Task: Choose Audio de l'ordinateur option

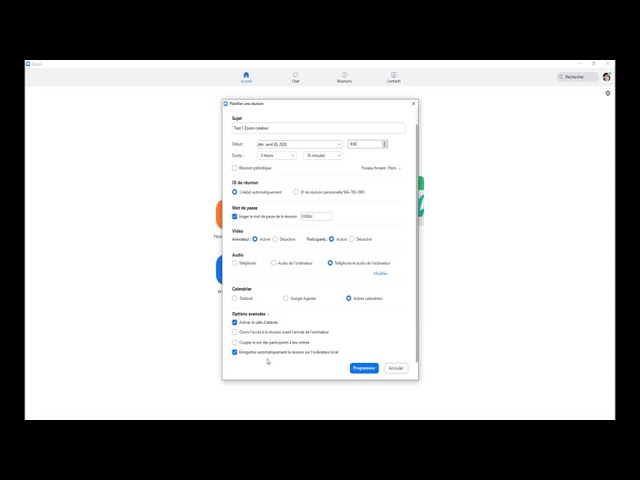Action: click(273, 263)
